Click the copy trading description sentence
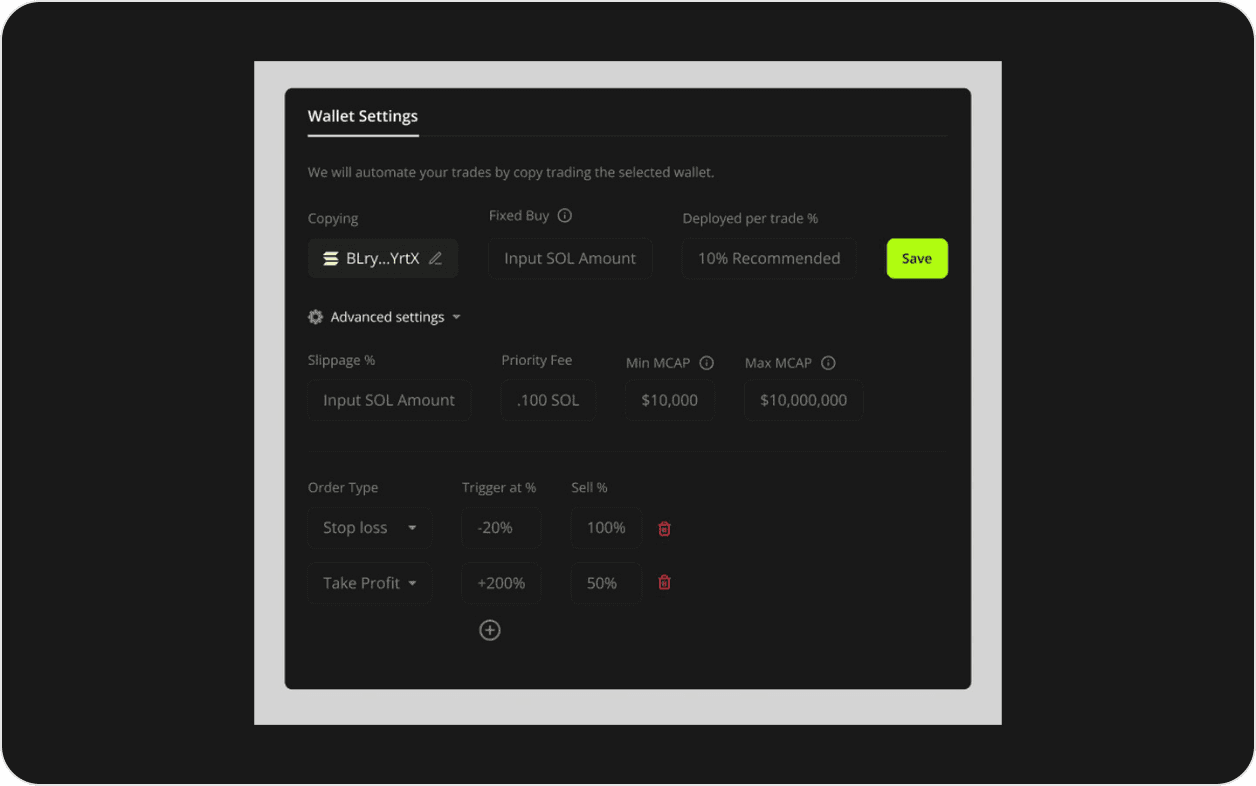This screenshot has width=1256, height=786. 511,172
